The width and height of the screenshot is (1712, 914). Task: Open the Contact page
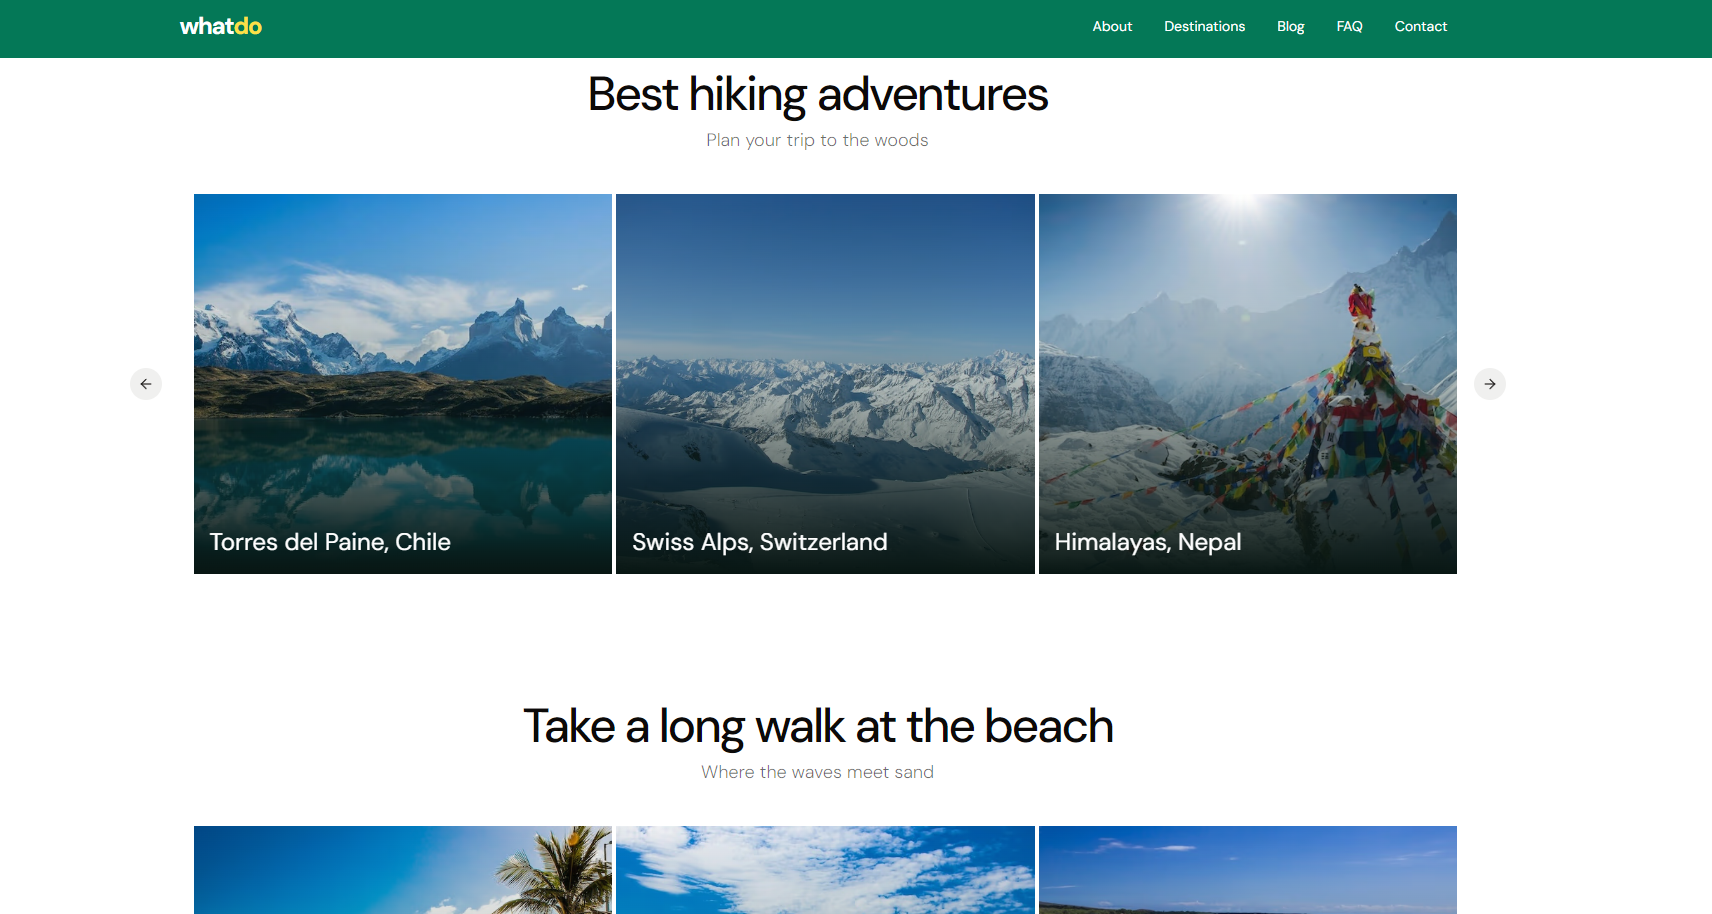[1420, 27]
